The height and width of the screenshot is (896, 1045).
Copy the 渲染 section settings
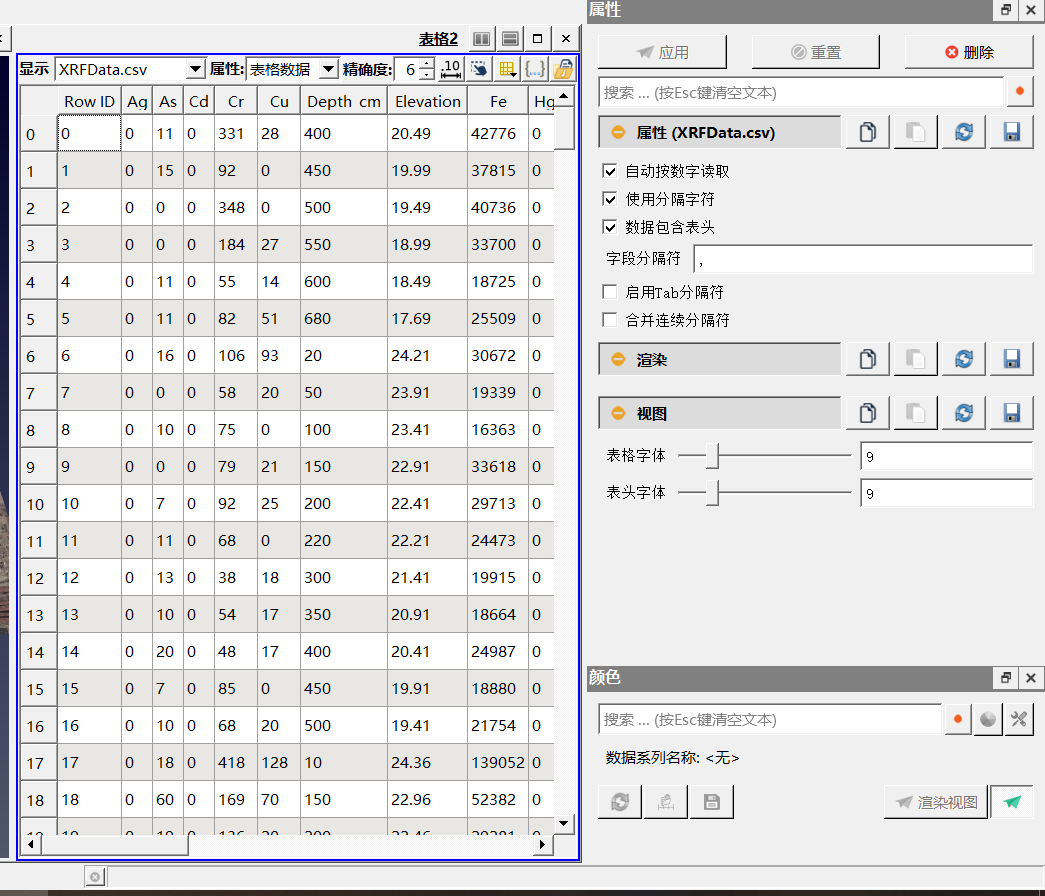(868, 359)
